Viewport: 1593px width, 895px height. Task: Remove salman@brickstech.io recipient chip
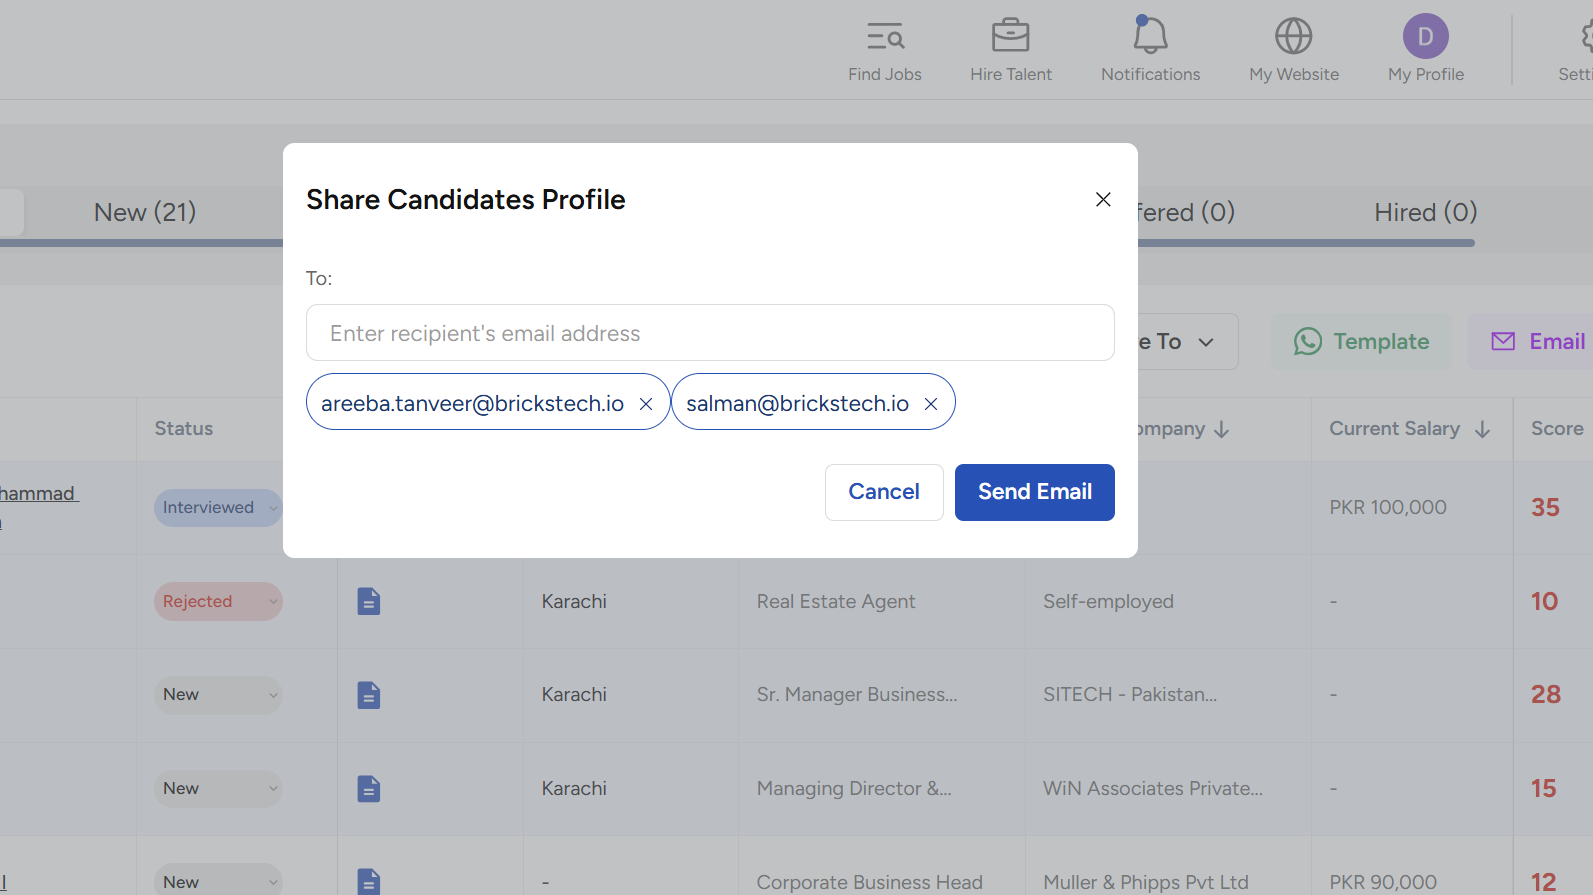(931, 404)
